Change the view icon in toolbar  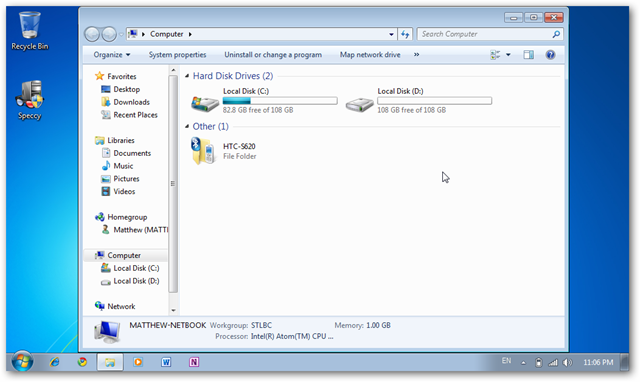(x=495, y=55)
